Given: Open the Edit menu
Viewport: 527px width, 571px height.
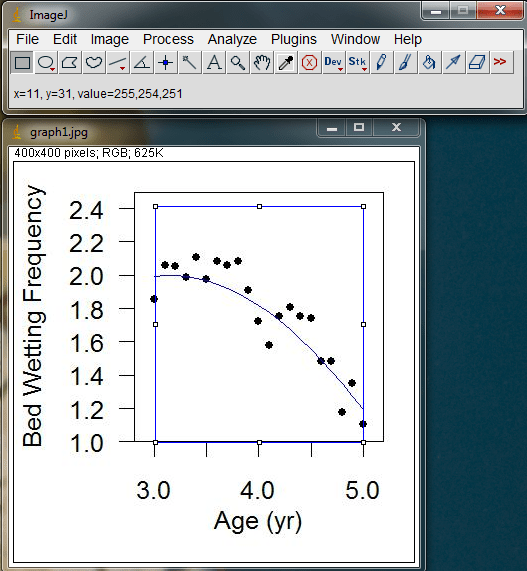Looking at the screenshot, I should pyautogui.click(x=65, y=39).
